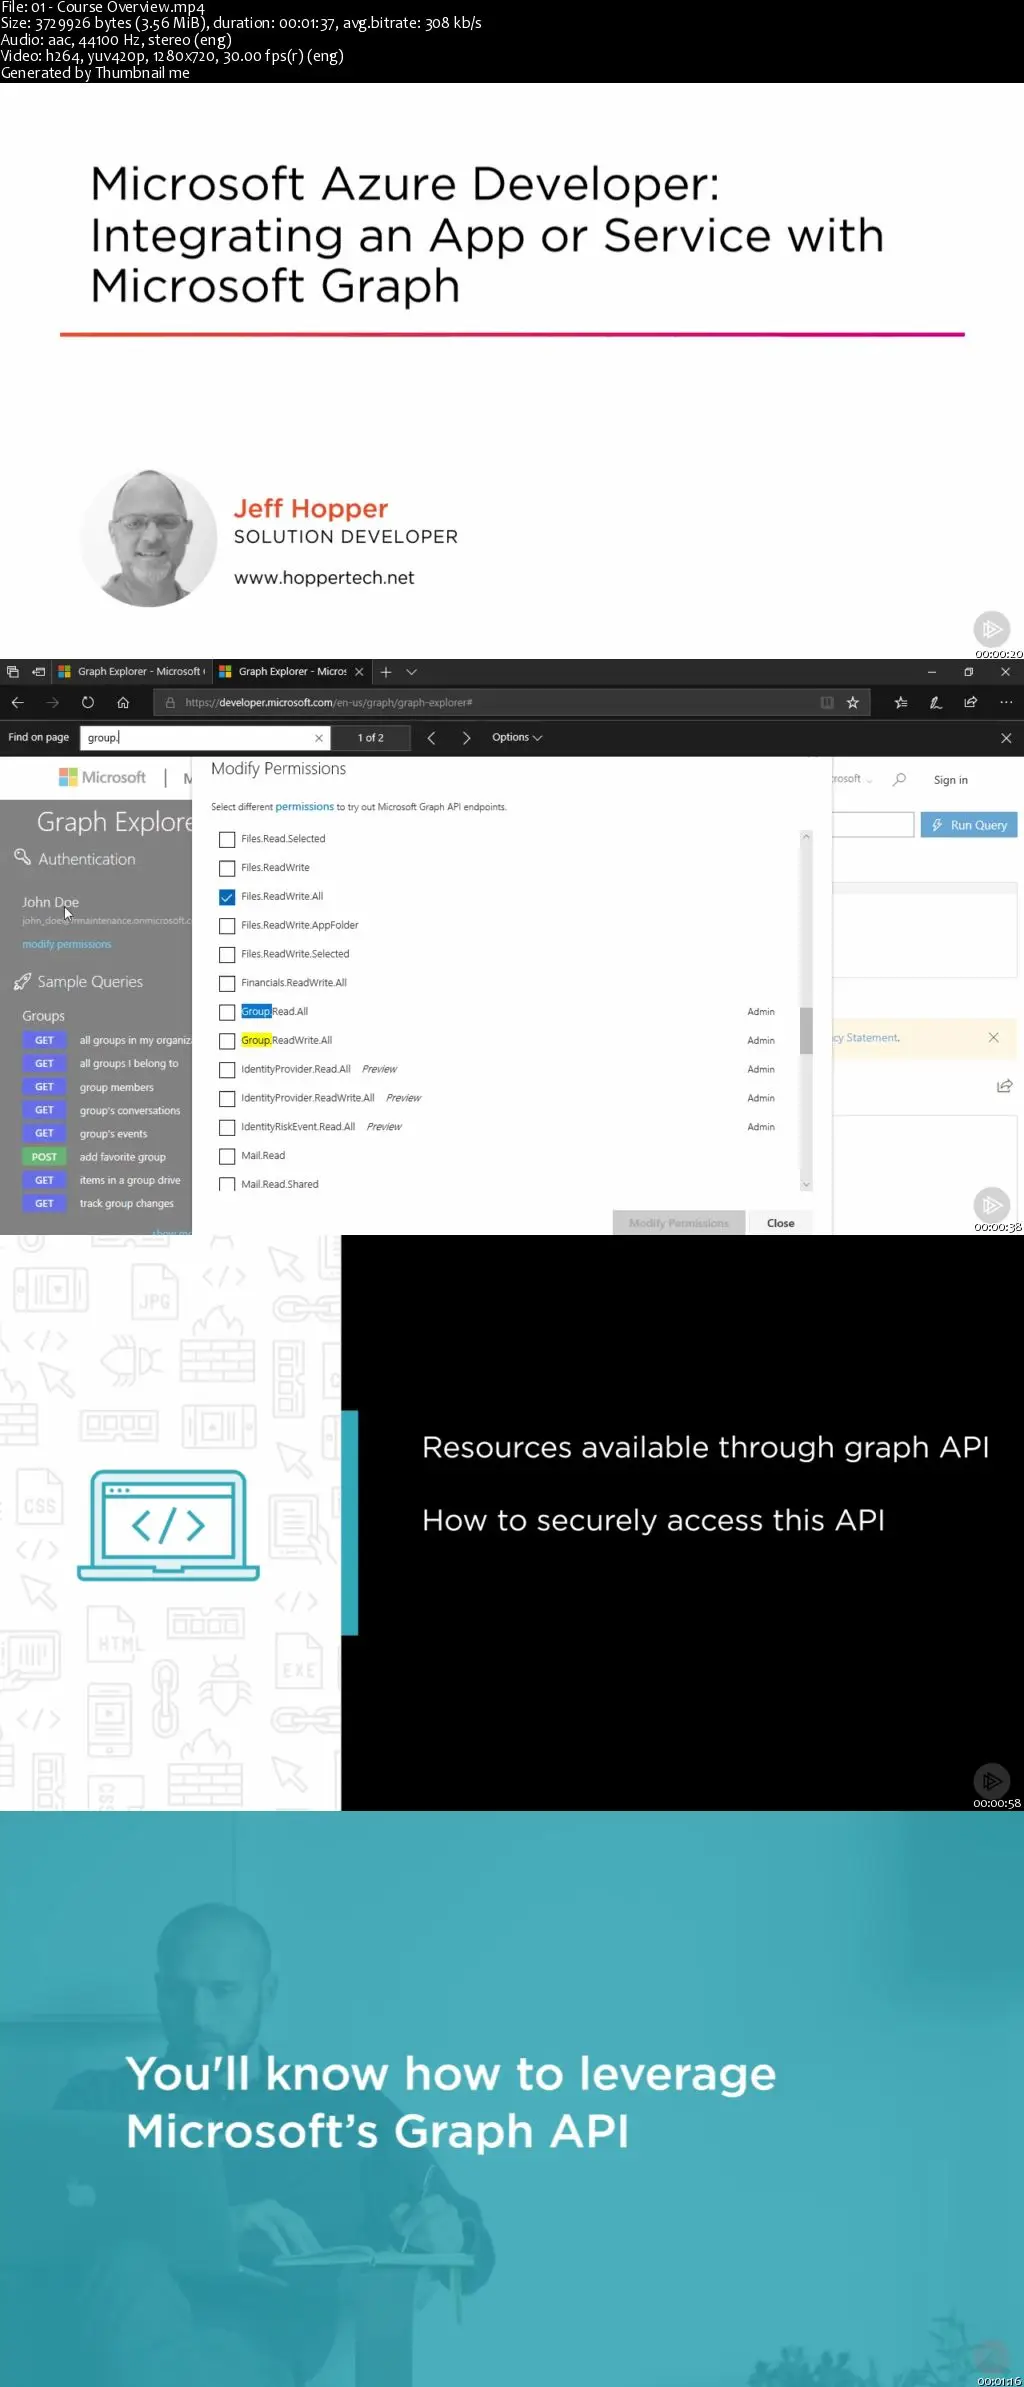Set these tabs aside icon

click(x=39, y=672)
